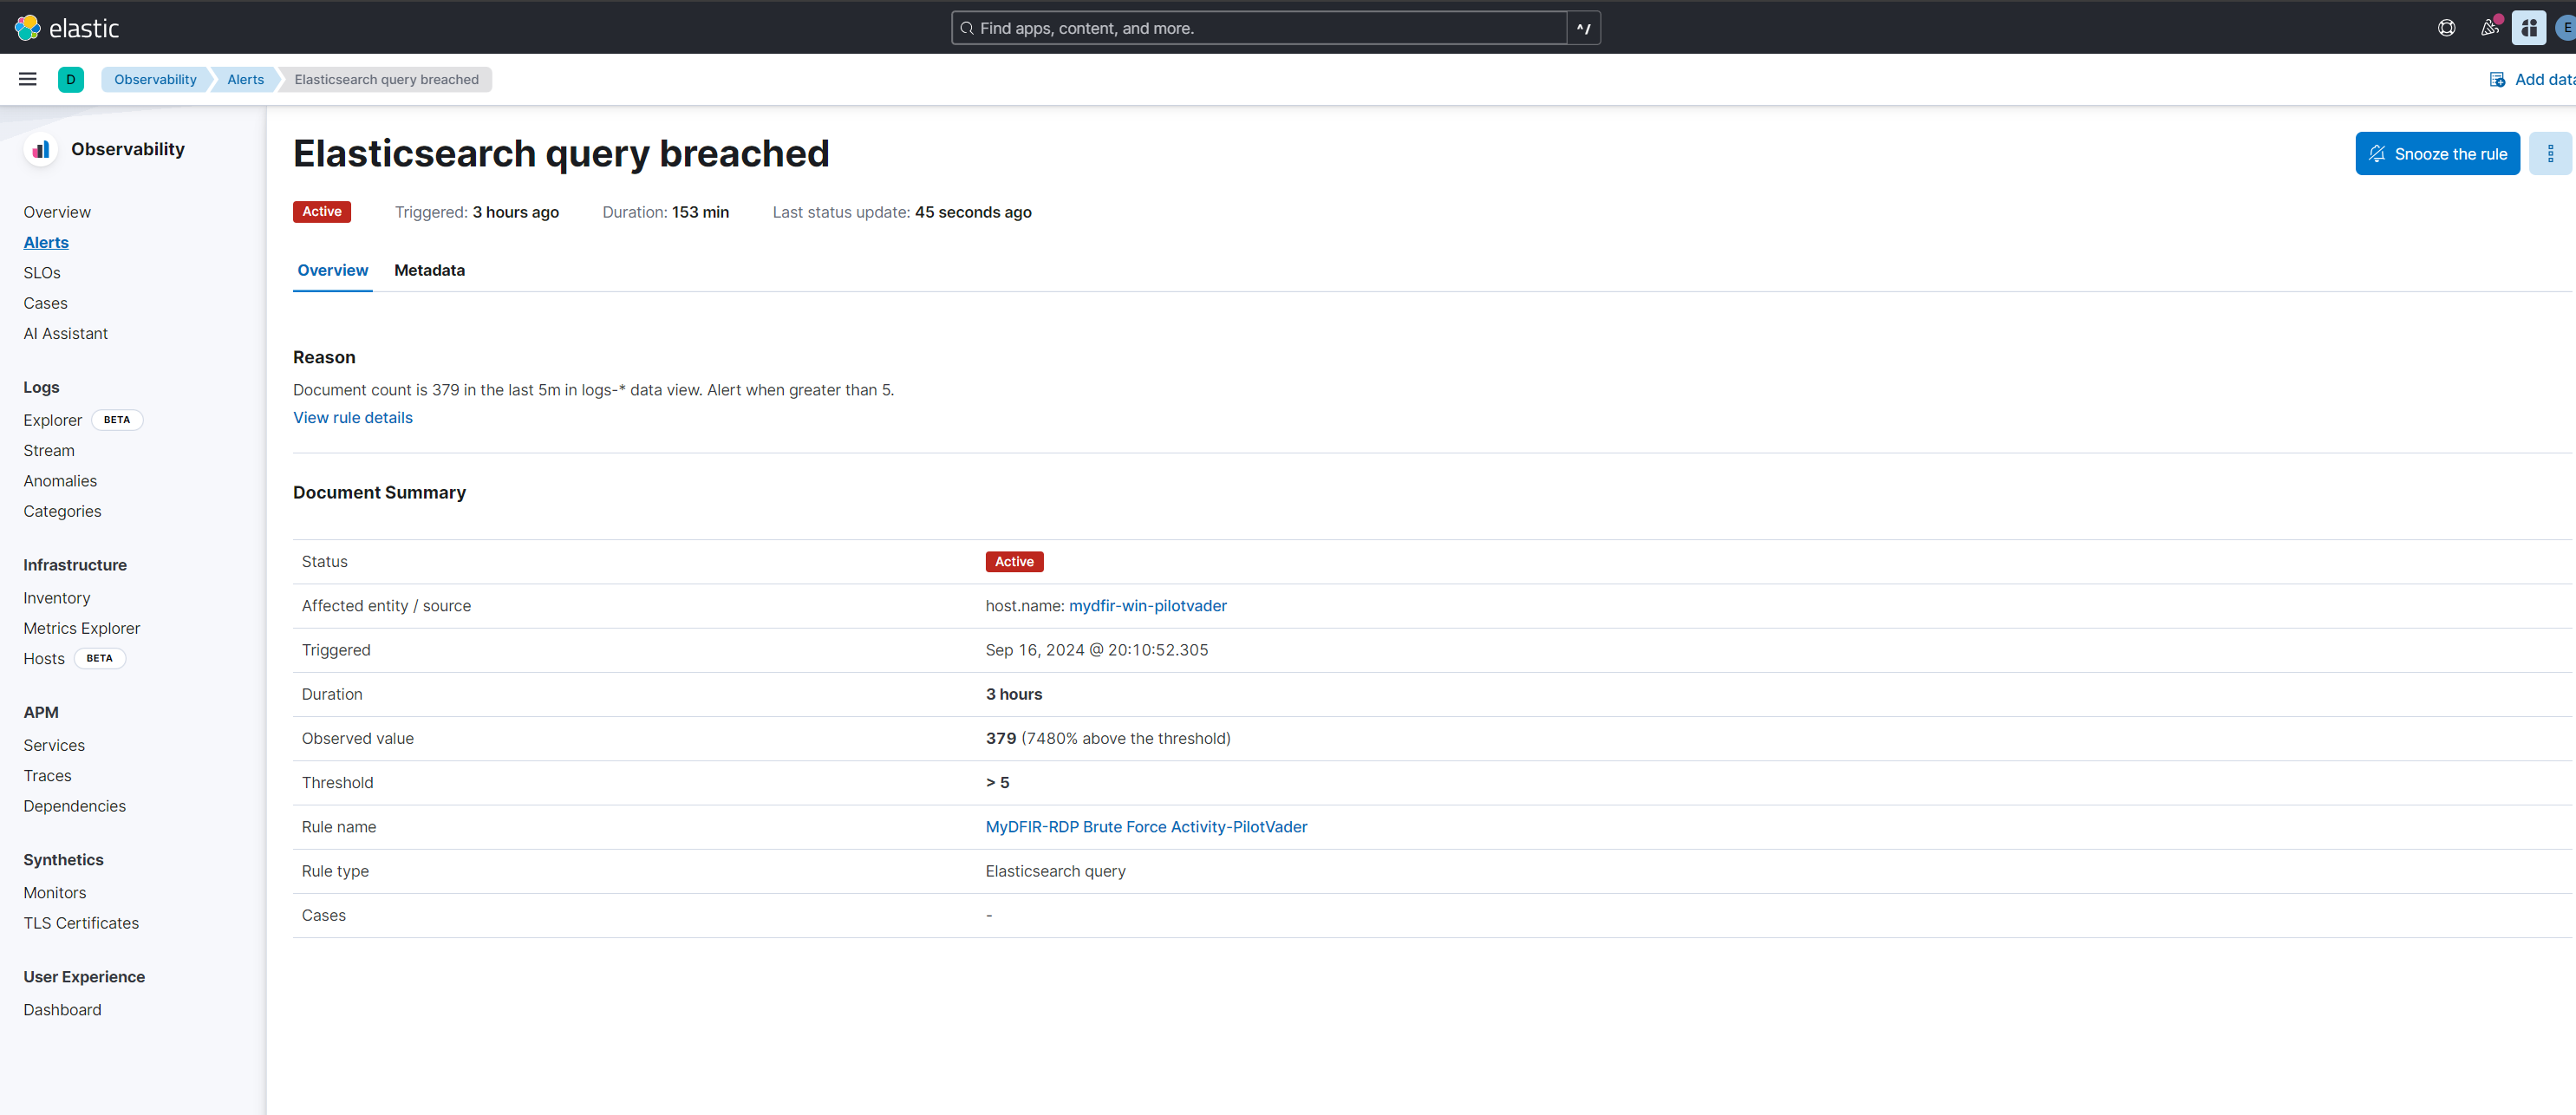Open the green D space icon near breadcrumbs
Image resolution: width=2576 pixels, height=1115 pixels.
(x=71, y=79)
